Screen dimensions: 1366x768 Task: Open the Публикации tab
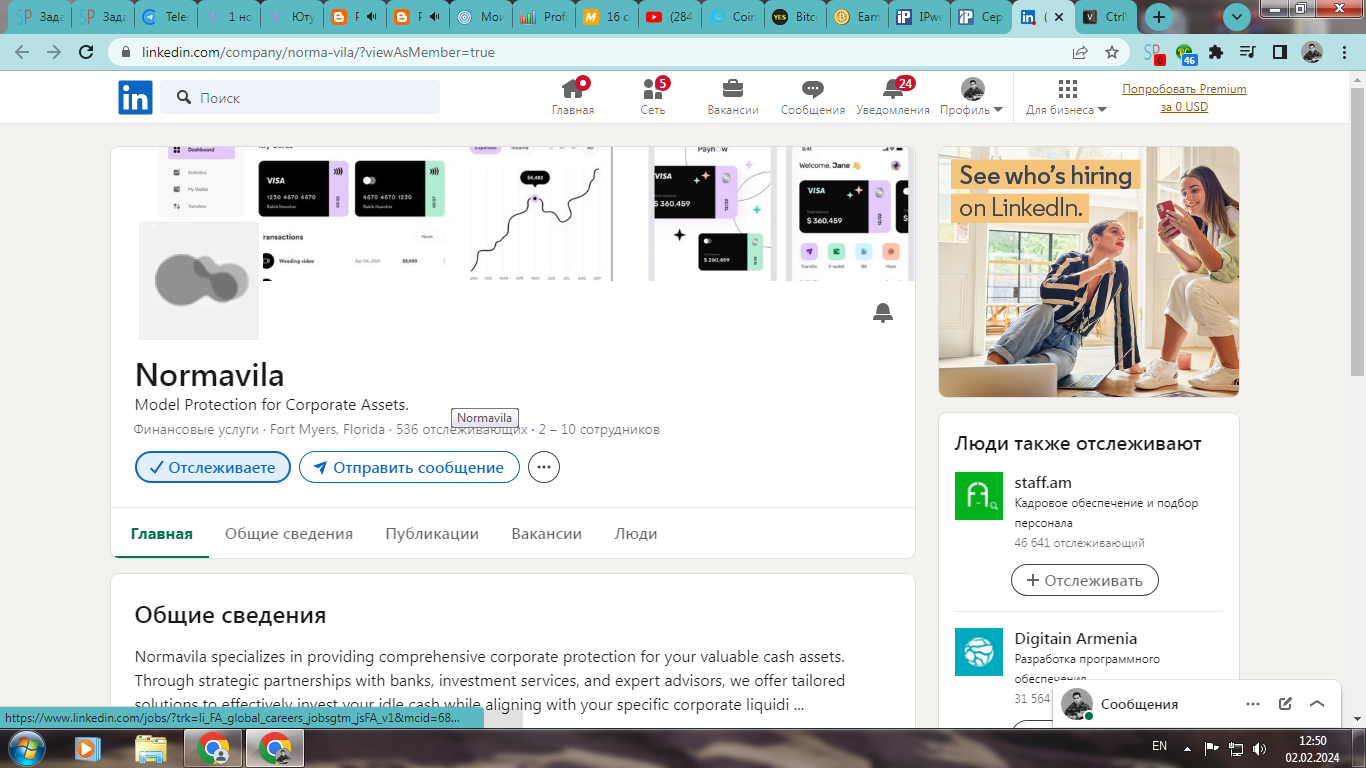coord(432,534)
